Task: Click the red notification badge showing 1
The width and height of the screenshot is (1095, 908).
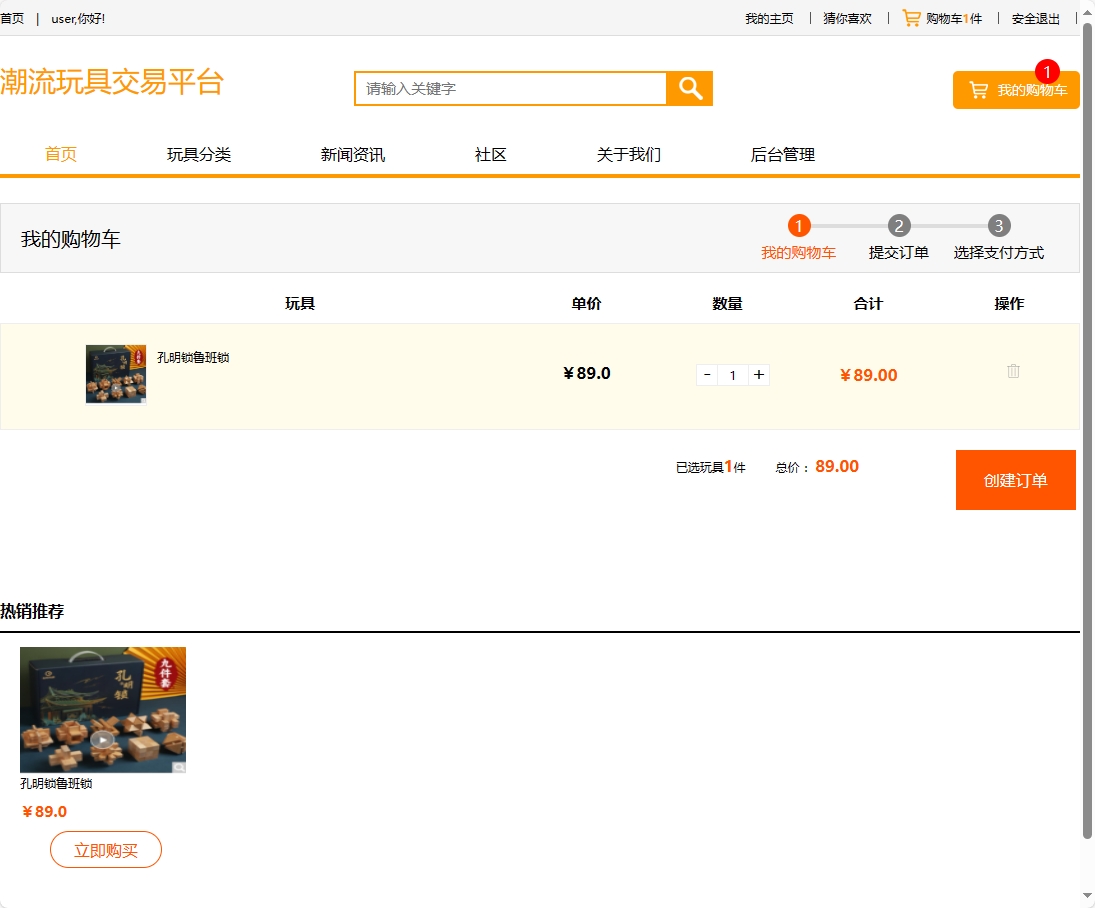Action: click(1045, 71)
